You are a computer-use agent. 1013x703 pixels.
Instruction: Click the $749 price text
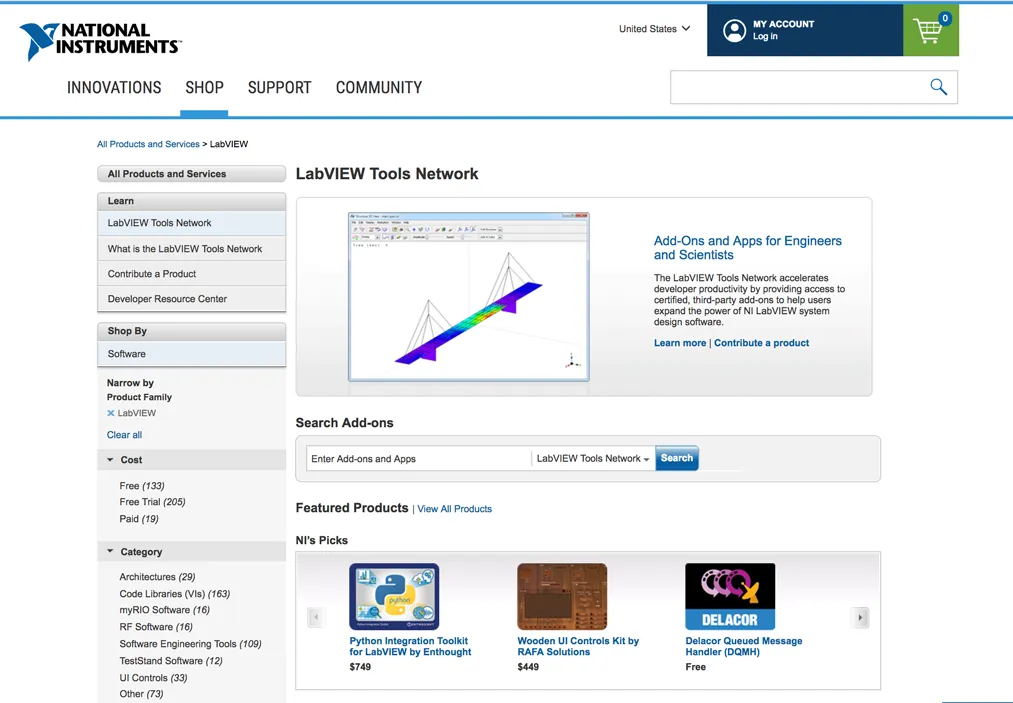[x=360, y=667]
